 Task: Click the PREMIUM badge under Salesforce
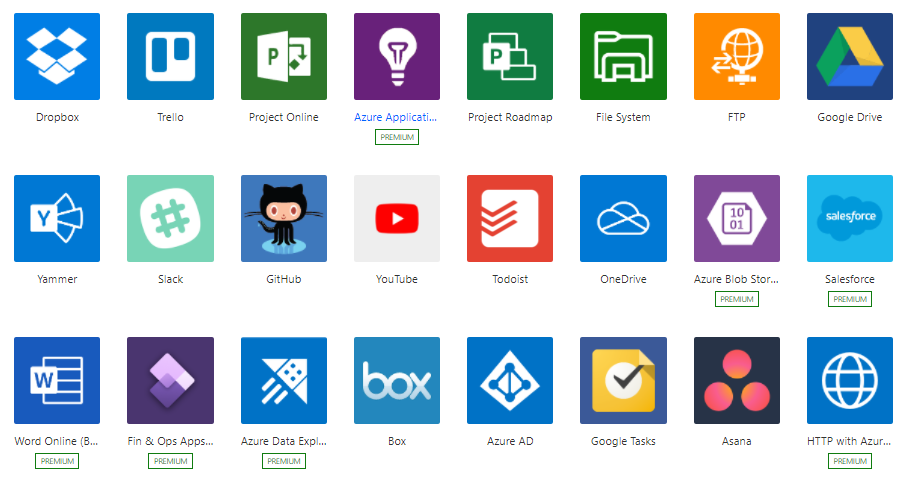point(850,299)
